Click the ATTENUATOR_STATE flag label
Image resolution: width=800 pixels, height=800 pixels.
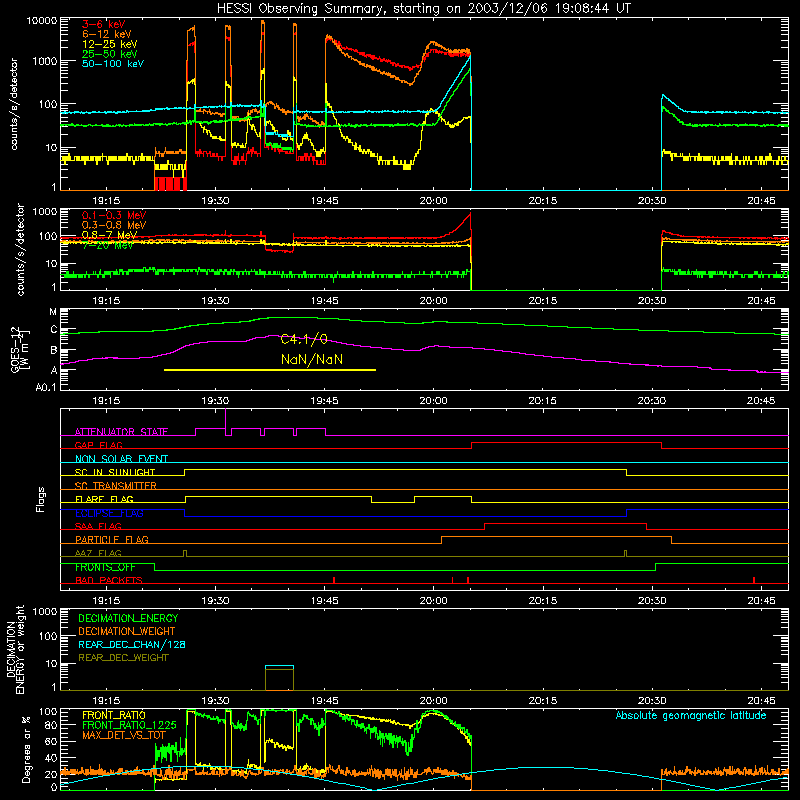click(121, 432)
